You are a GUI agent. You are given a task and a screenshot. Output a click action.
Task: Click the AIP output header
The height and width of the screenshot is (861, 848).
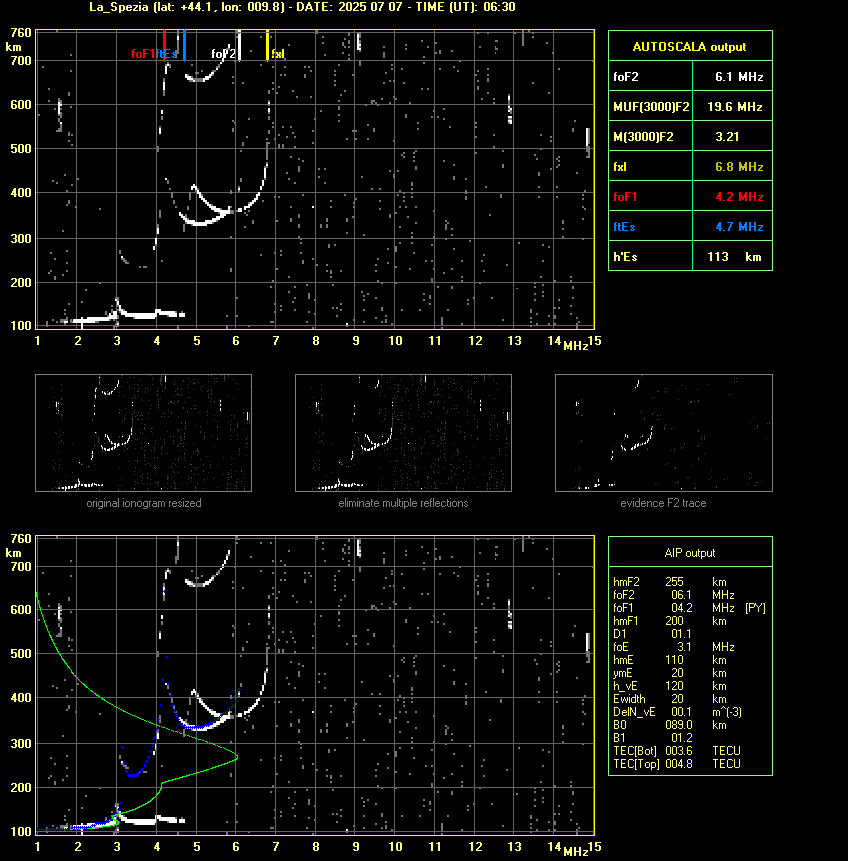(x=690, y=552)
